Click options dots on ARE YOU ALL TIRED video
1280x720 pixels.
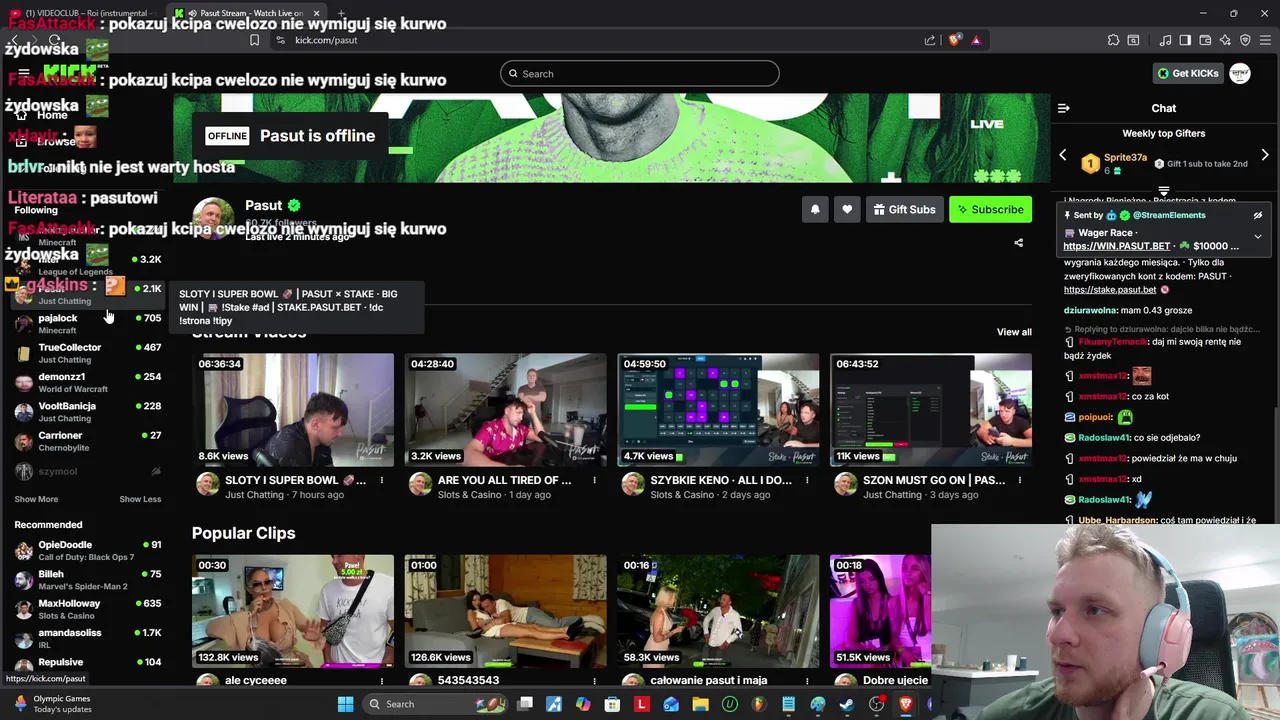594,480
